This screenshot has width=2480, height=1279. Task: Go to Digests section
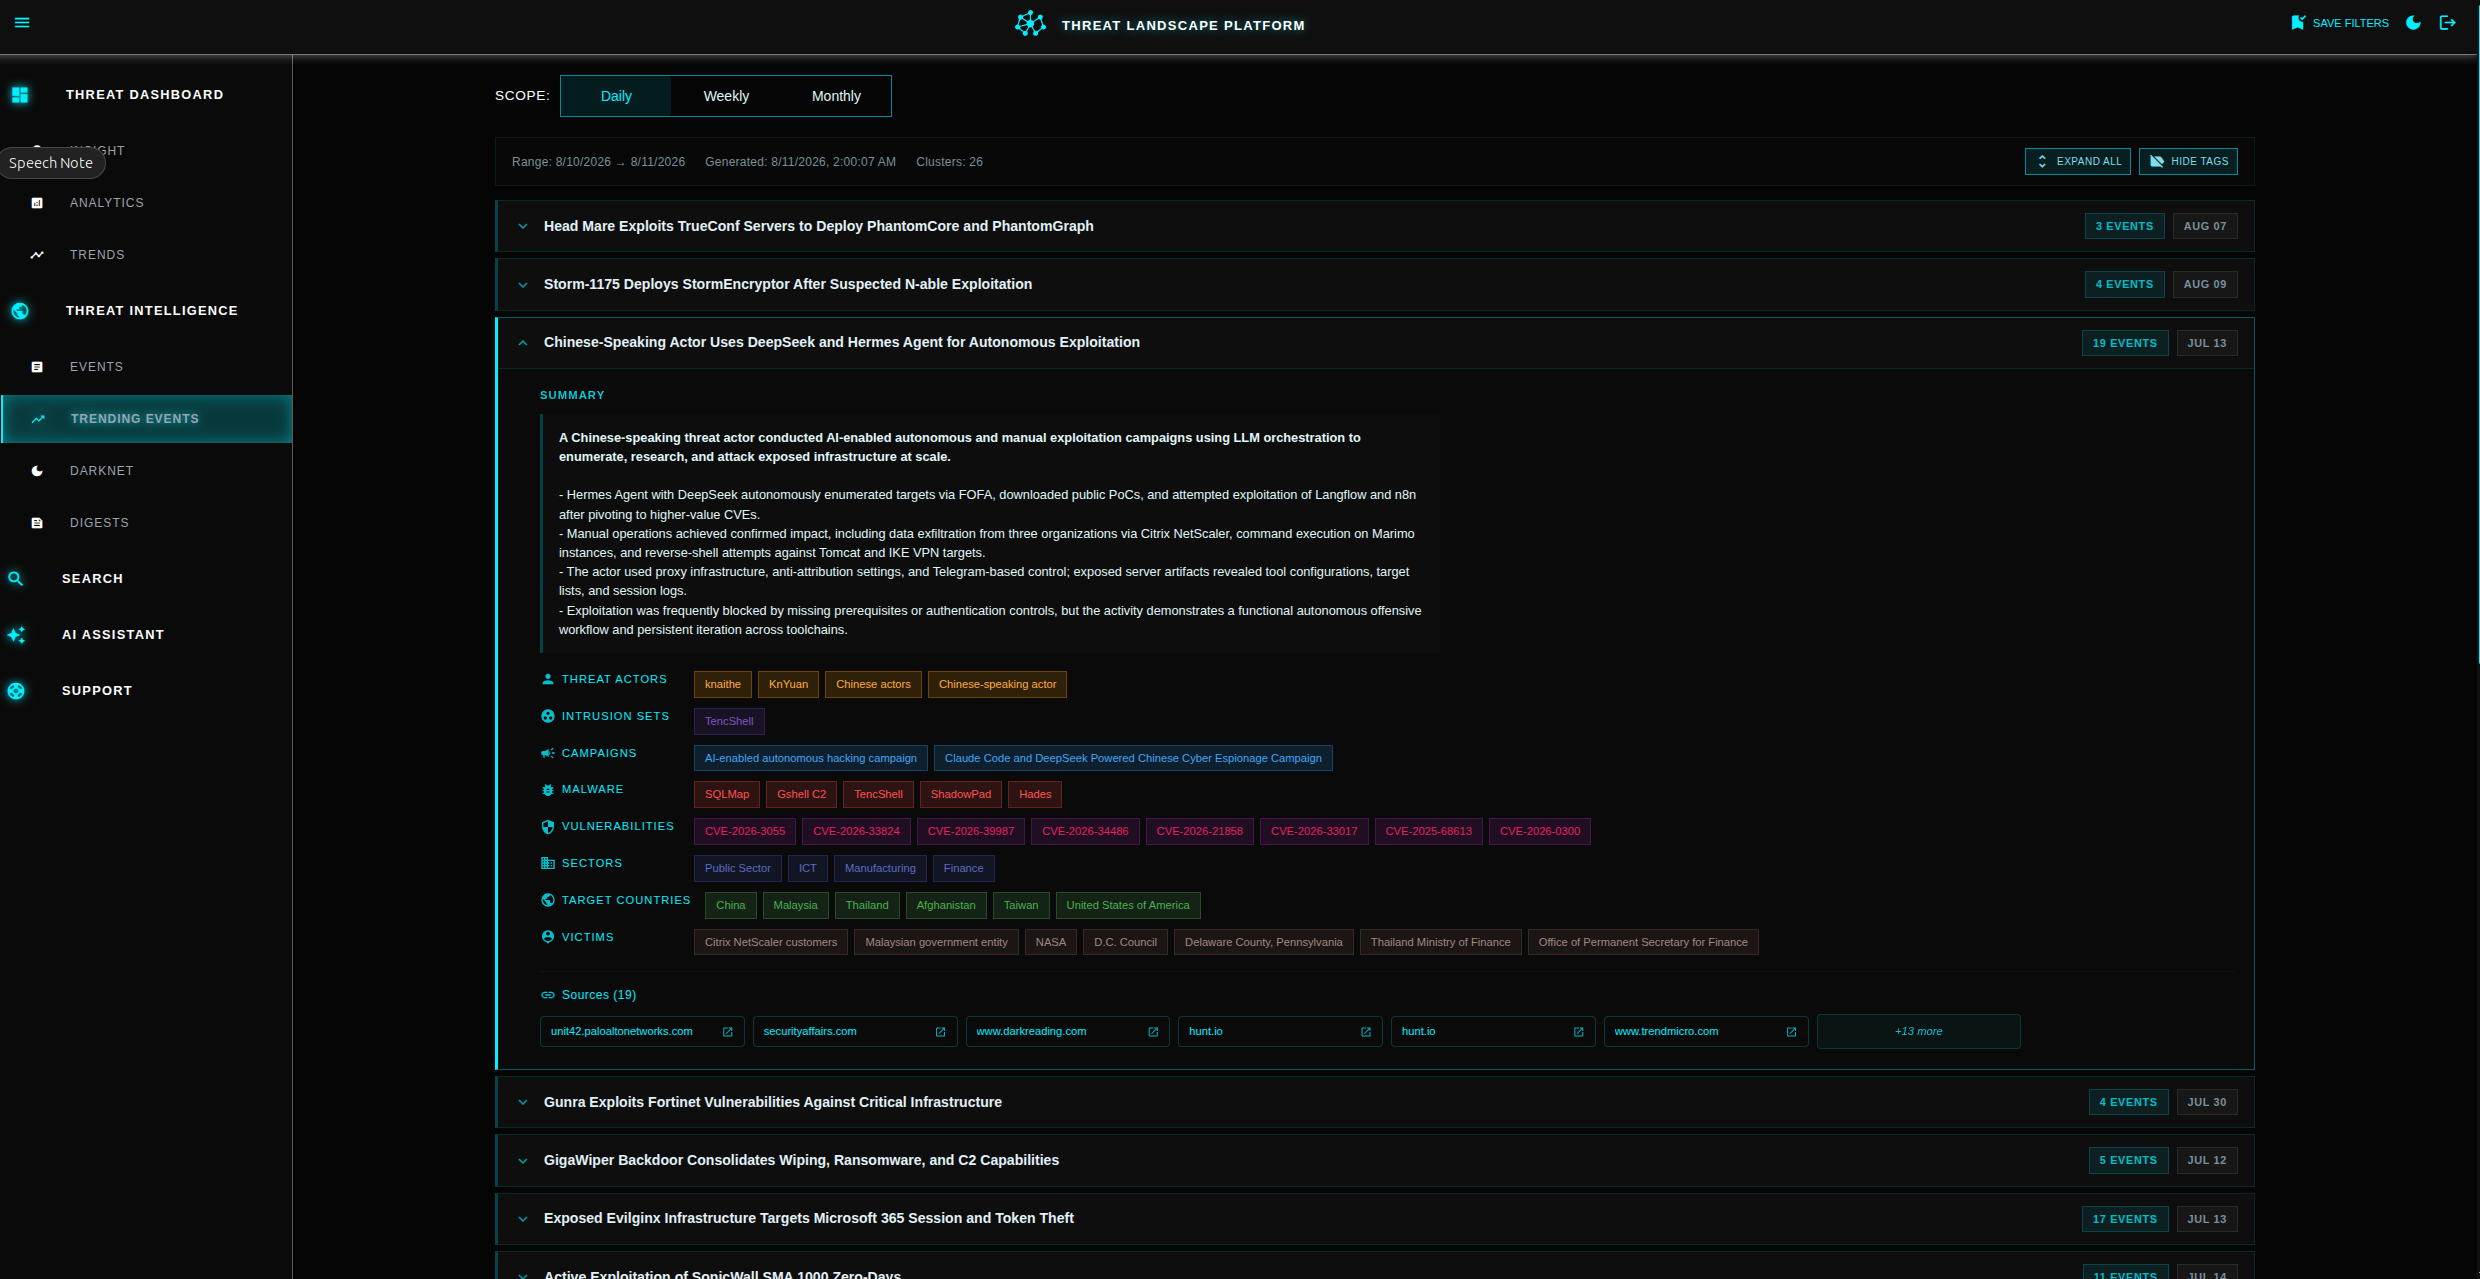99,523
